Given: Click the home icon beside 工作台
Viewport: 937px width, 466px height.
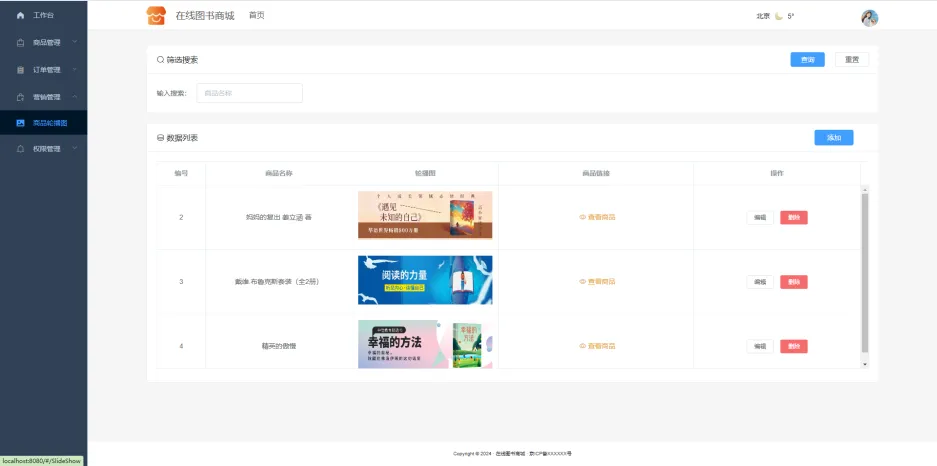Looking at the screenshot, I should click(21, 16).
